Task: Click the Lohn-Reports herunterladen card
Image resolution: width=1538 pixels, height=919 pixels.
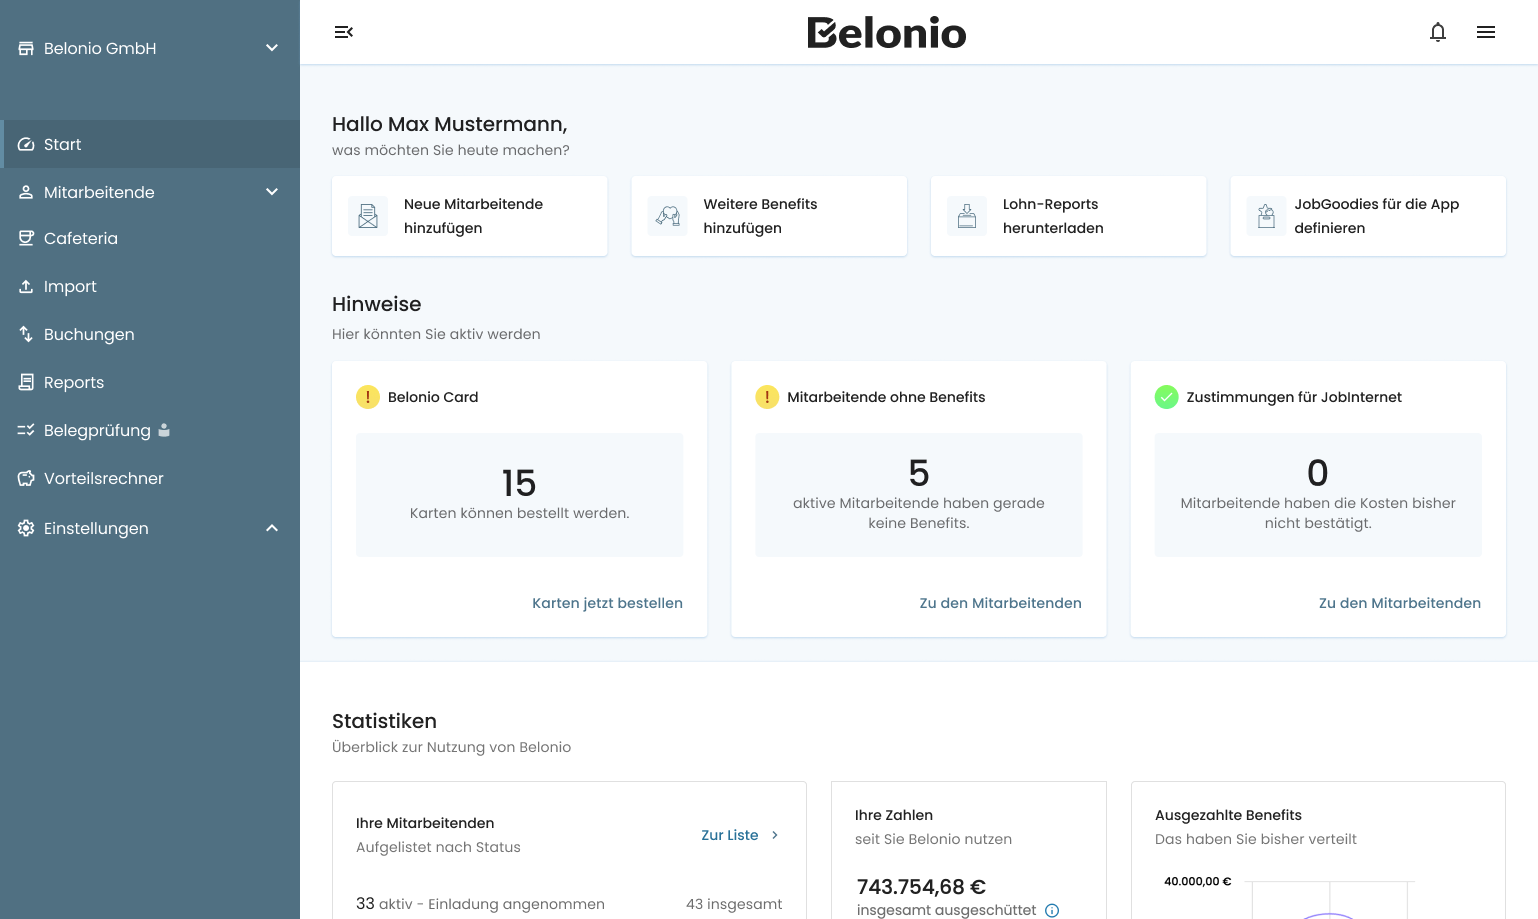Action: (1068, 216)
